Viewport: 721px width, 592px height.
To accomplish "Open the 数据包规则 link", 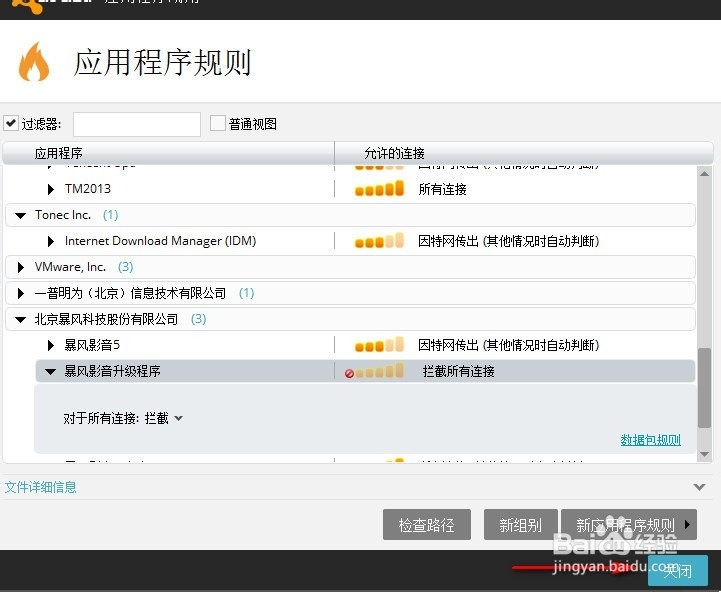I will click(650, 440).
